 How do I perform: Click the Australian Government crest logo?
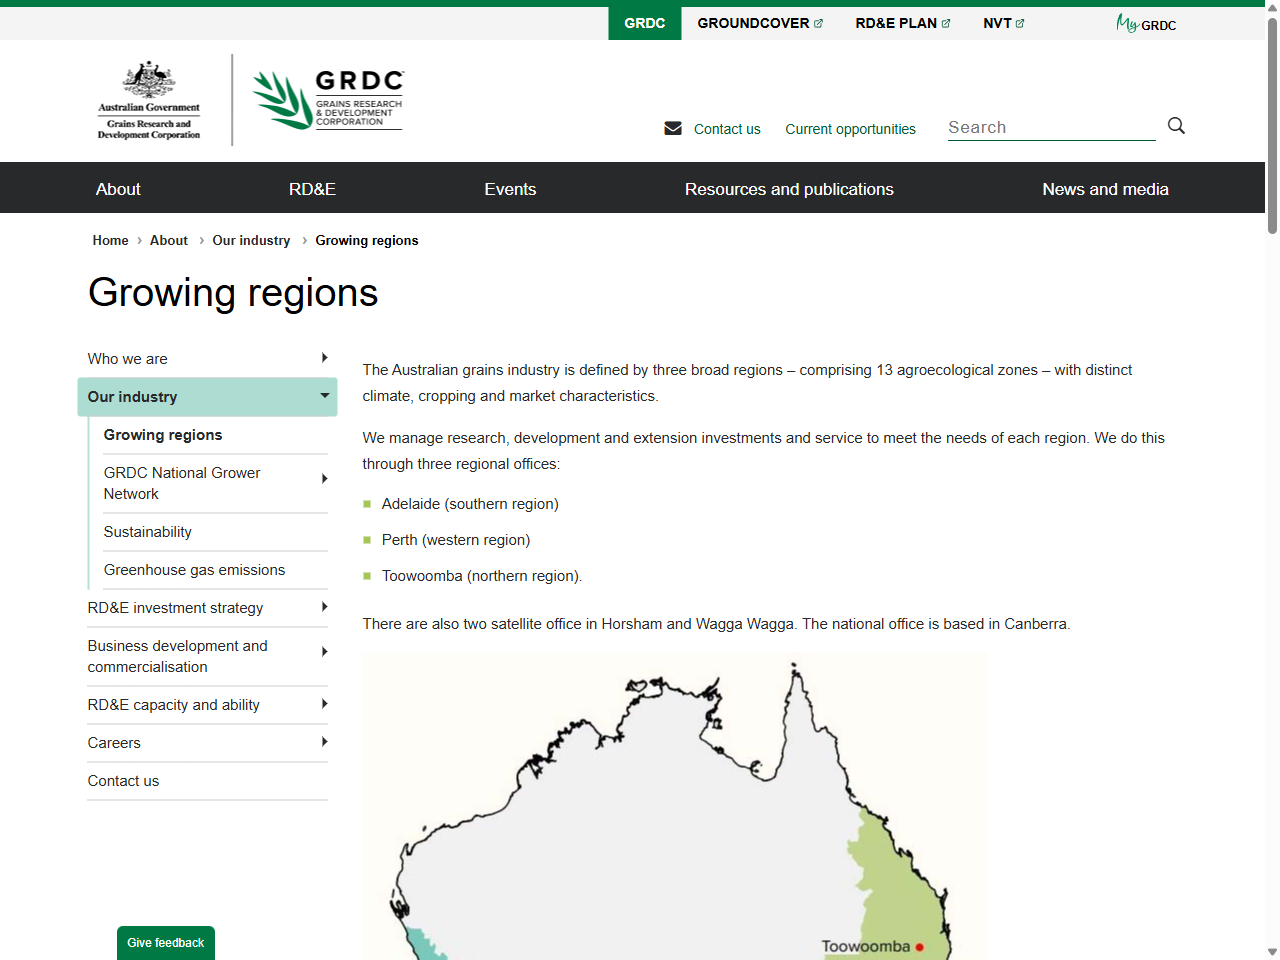point(149,100)
